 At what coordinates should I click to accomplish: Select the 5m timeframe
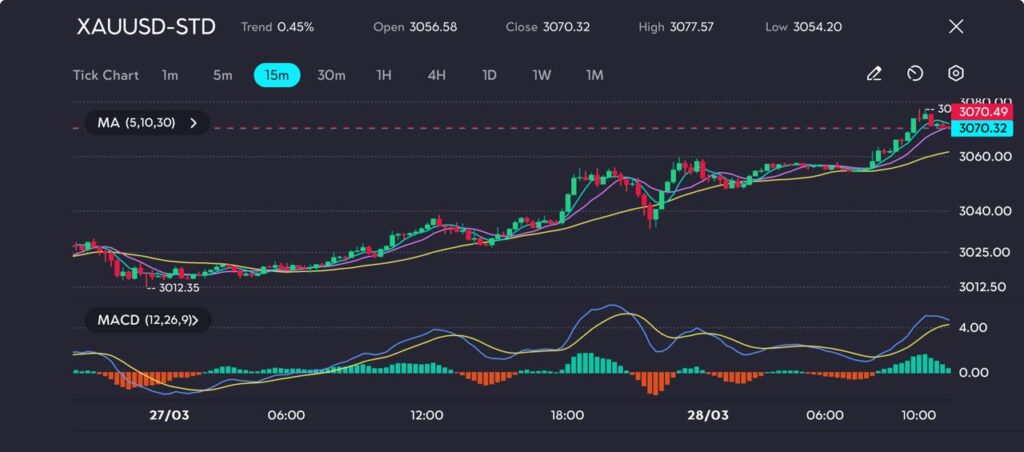click(222, 75)
